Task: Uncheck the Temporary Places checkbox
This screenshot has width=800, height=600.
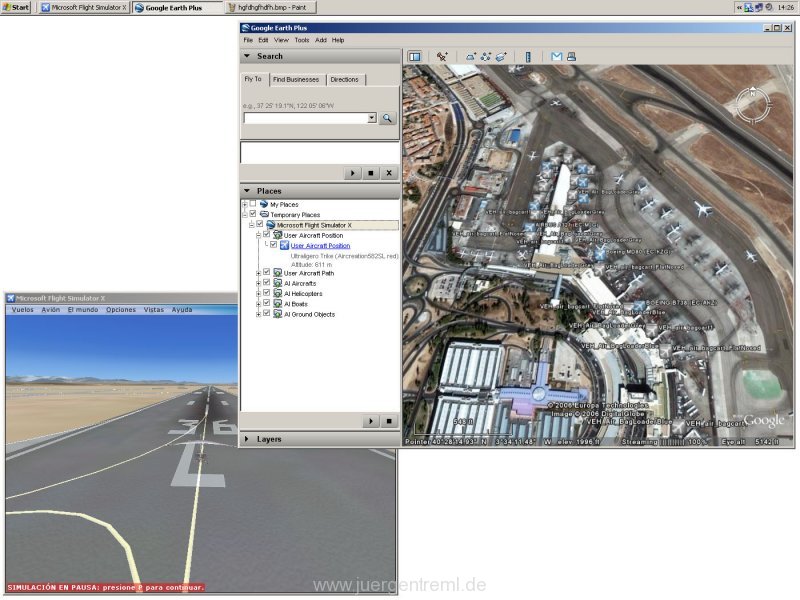Action: (x=253, y=214)
